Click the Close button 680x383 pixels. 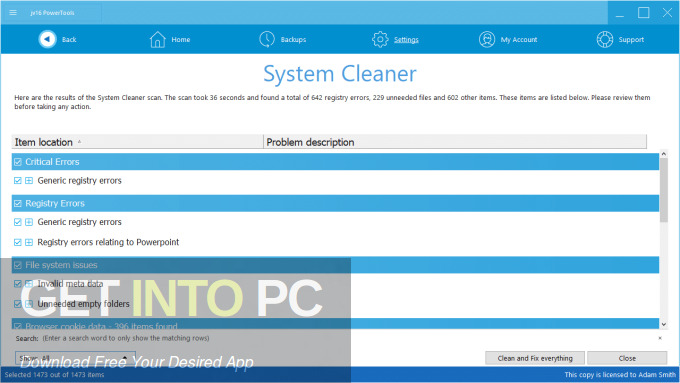[x=627, y=358]
